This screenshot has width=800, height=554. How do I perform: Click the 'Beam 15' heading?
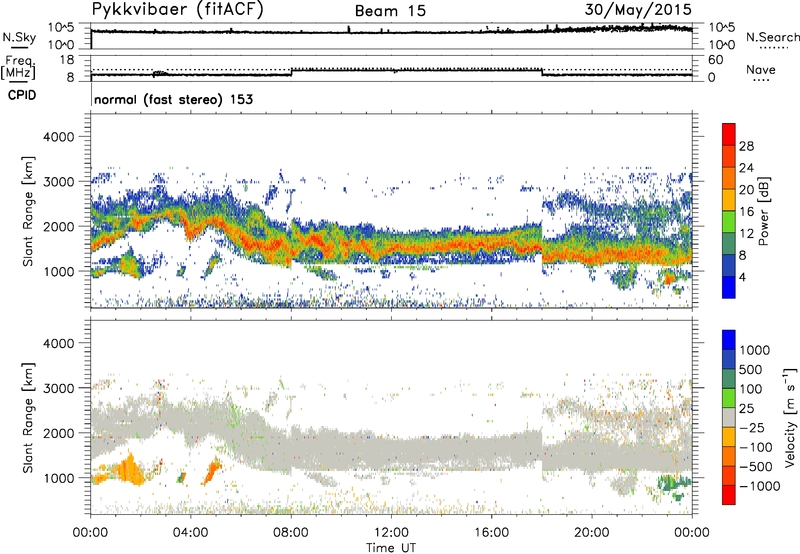point(390,11)
